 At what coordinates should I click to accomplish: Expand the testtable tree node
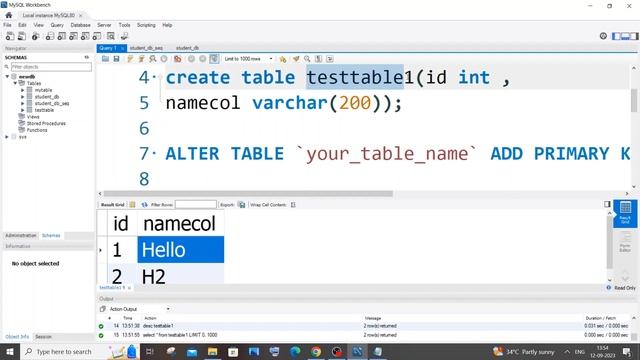pos(22,110)
